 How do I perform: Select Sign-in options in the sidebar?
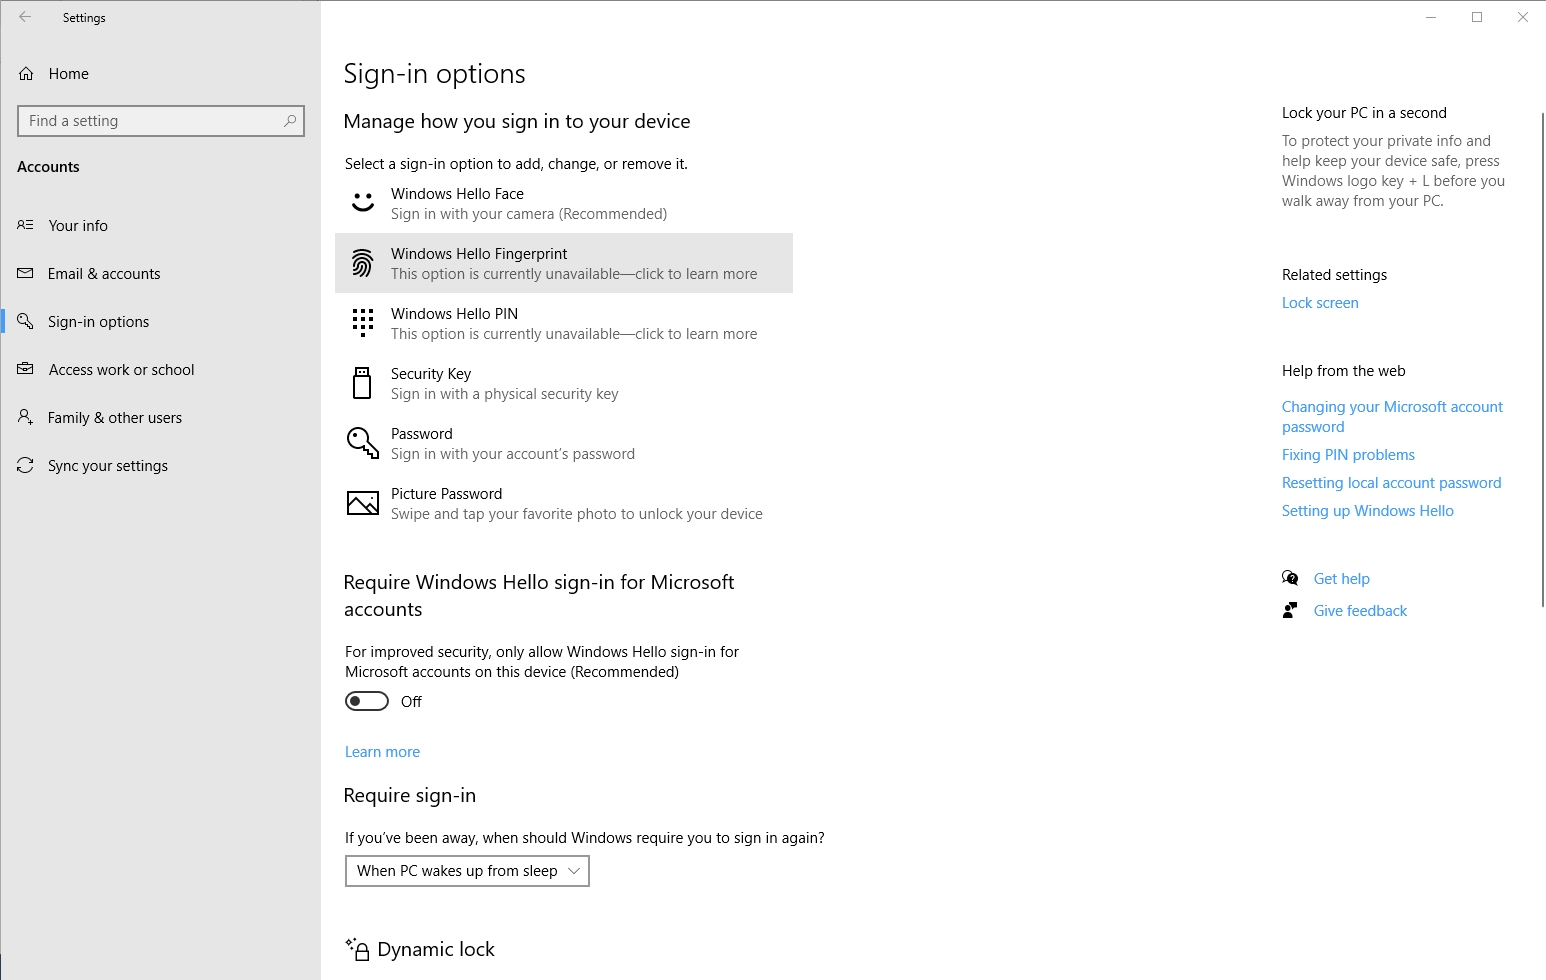(99, 321)
